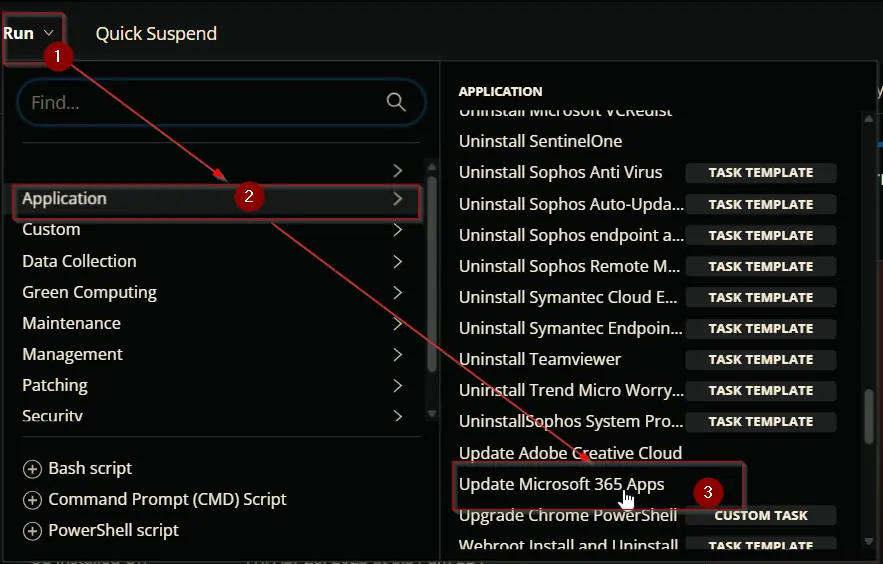Click plus icon beside Bash script
The image size is (883, 564).
point(32,469)
